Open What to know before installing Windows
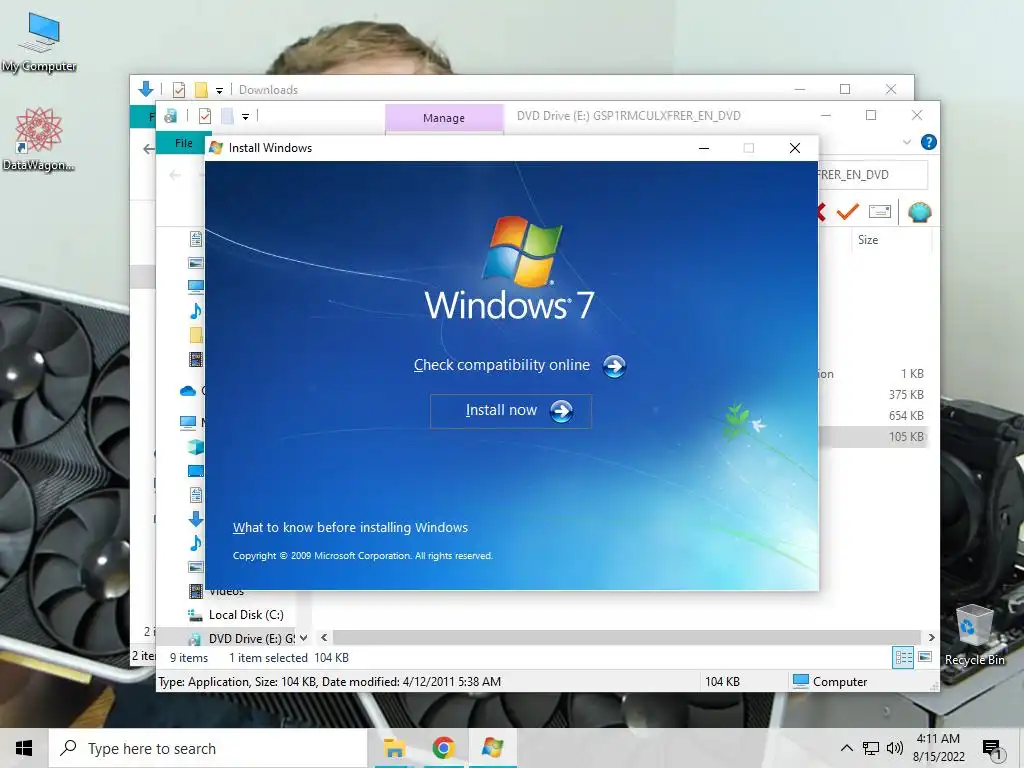The image size is (1024, 768). click(350, 528)
